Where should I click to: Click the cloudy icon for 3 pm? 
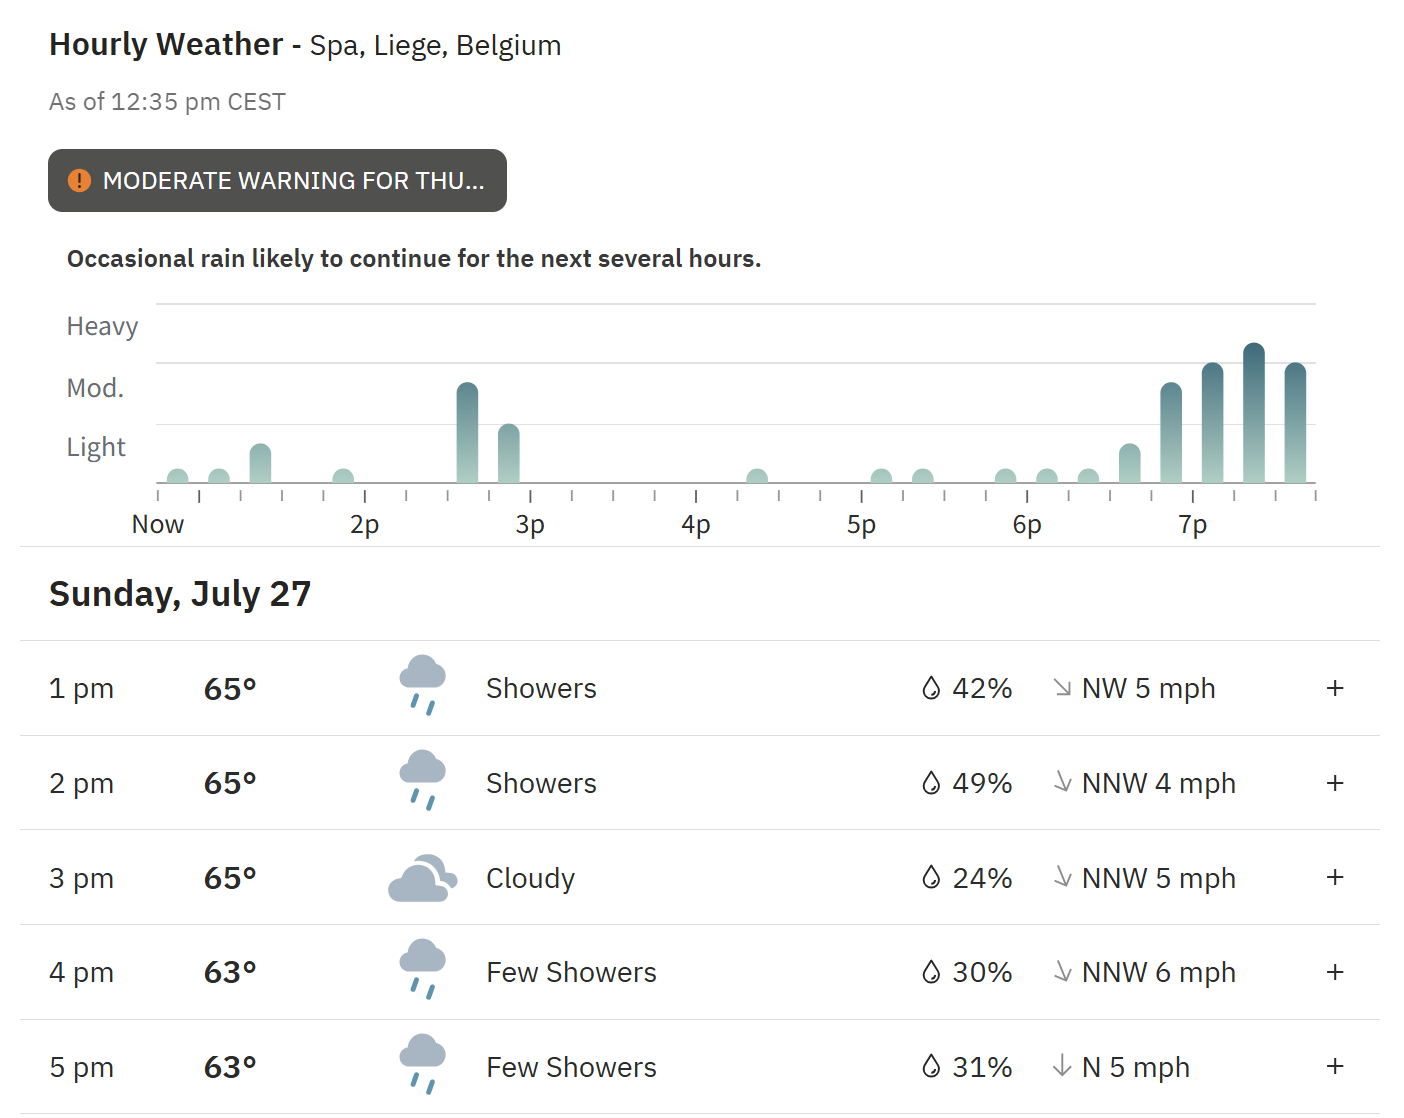tap(422, 878)
